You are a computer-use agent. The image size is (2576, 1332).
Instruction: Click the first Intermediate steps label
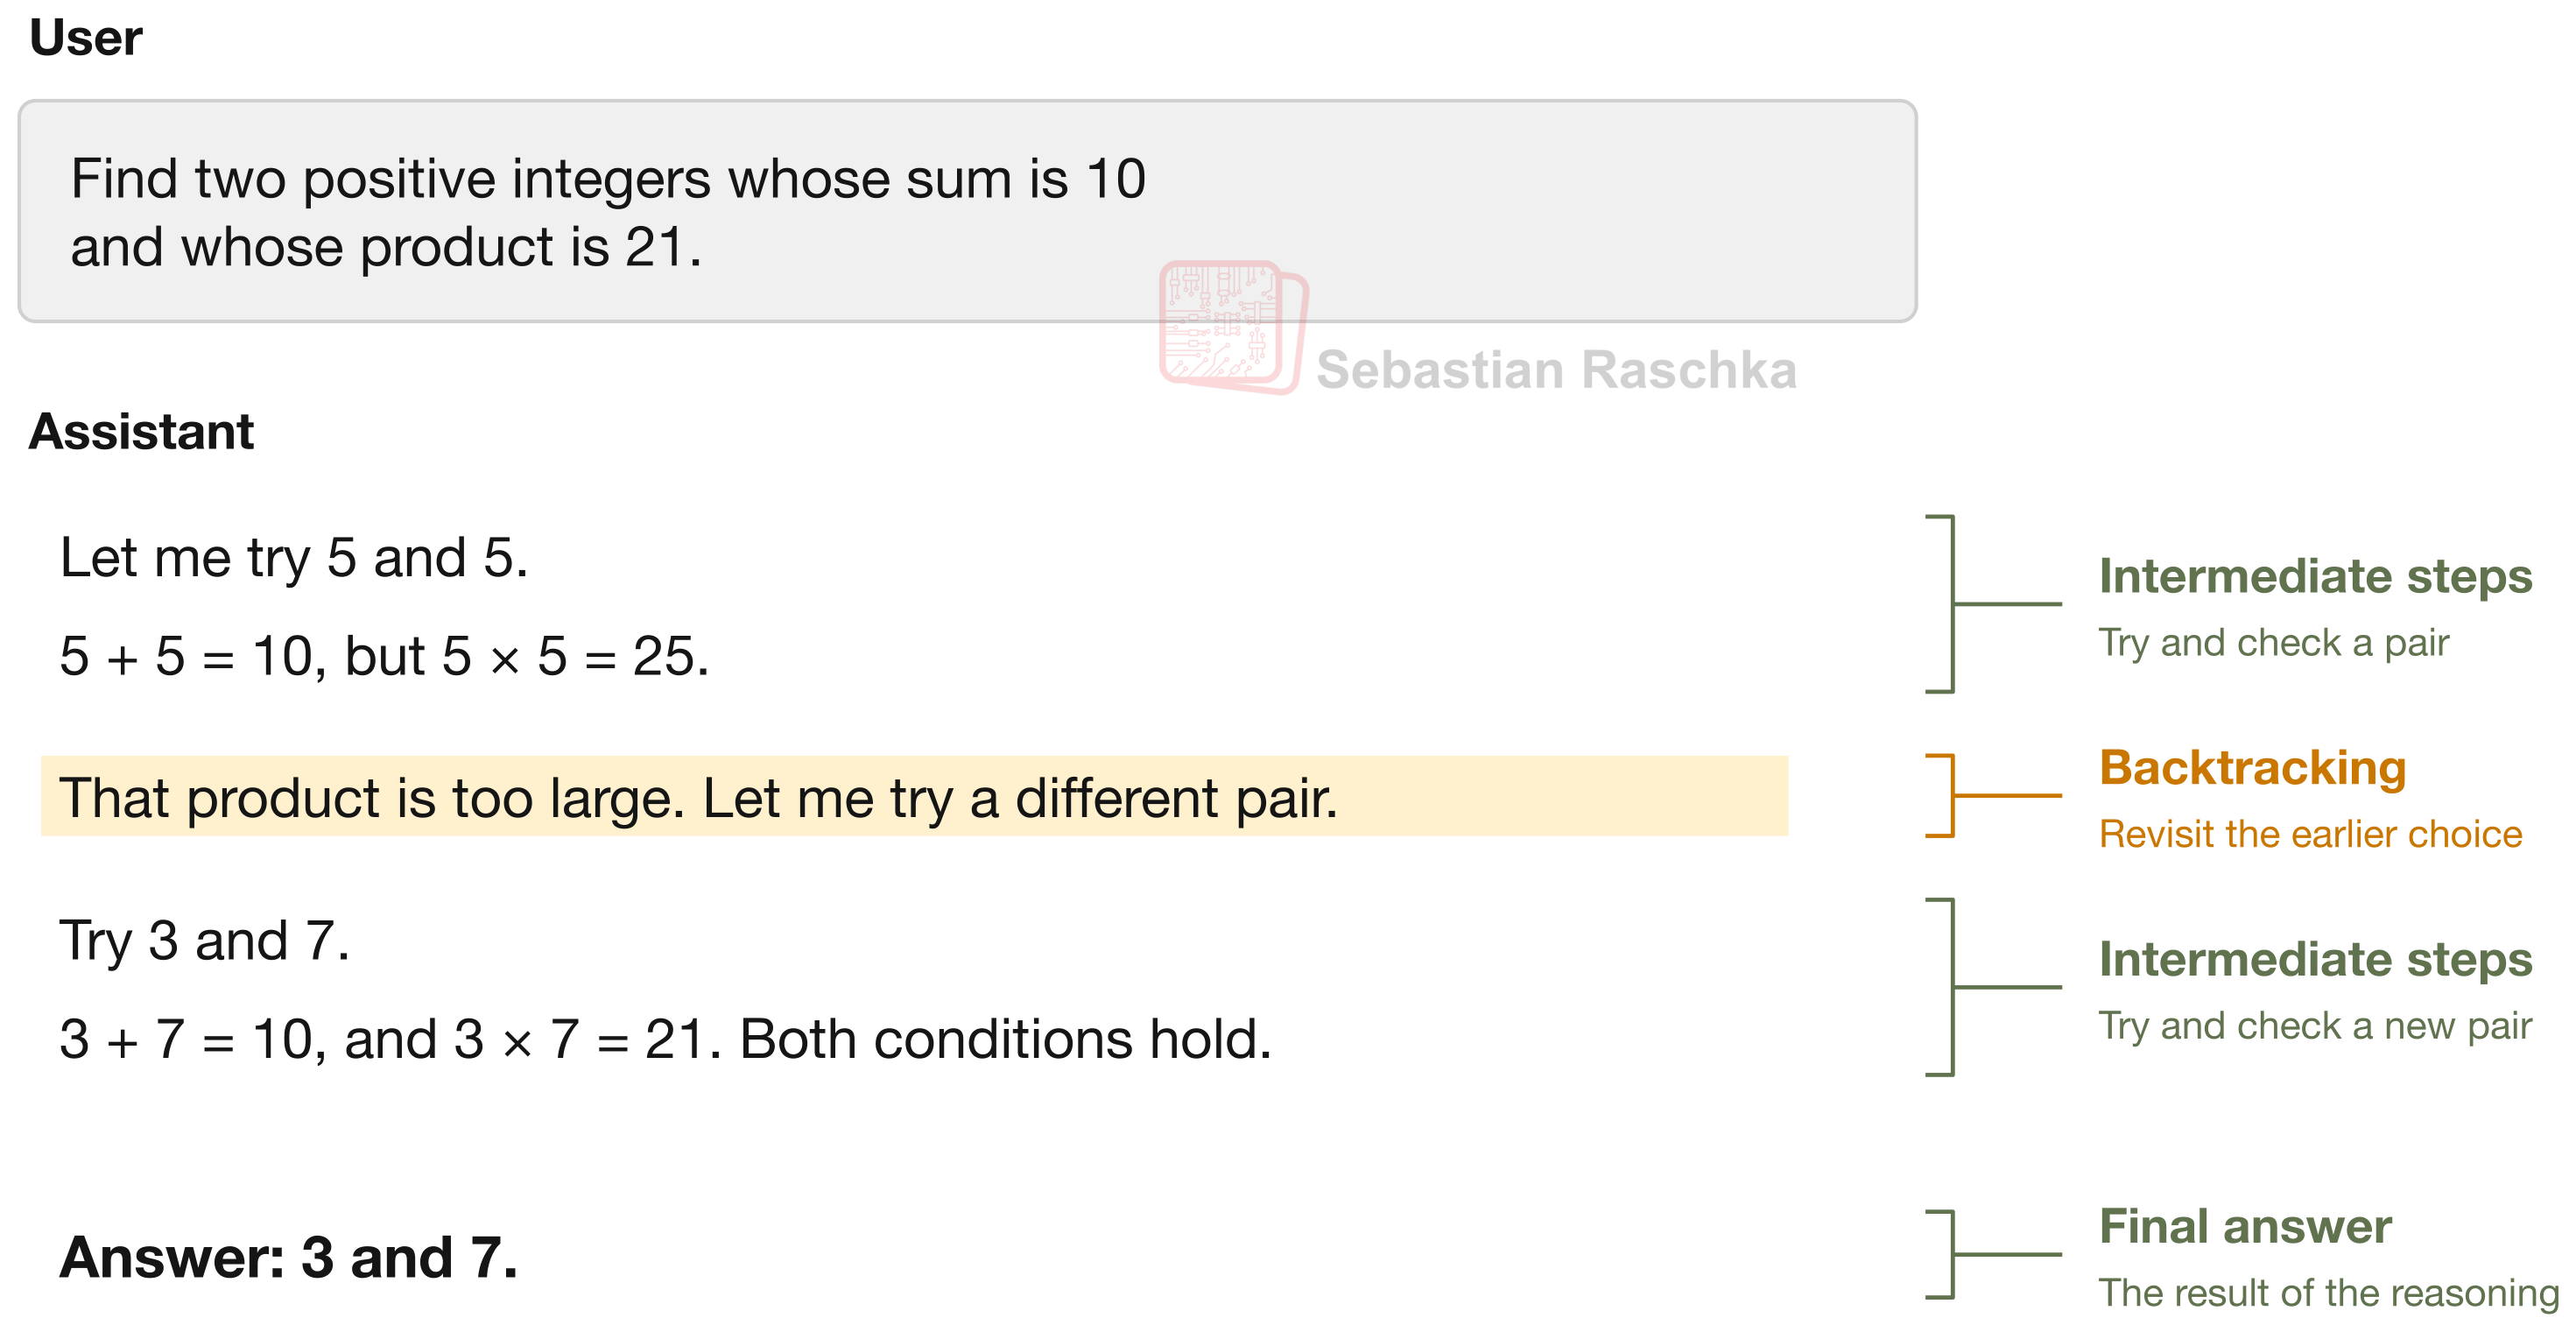(2315, 576)
